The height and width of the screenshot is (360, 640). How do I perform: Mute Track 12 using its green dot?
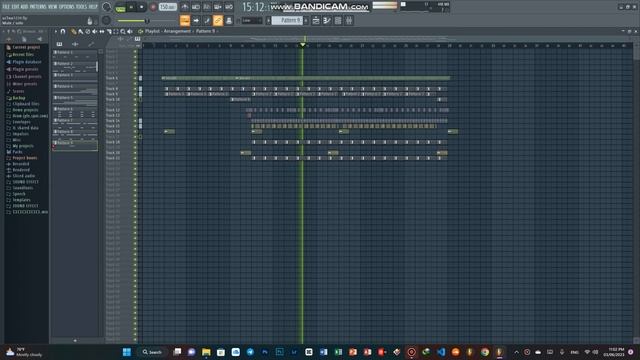click(x=135, y=110)
